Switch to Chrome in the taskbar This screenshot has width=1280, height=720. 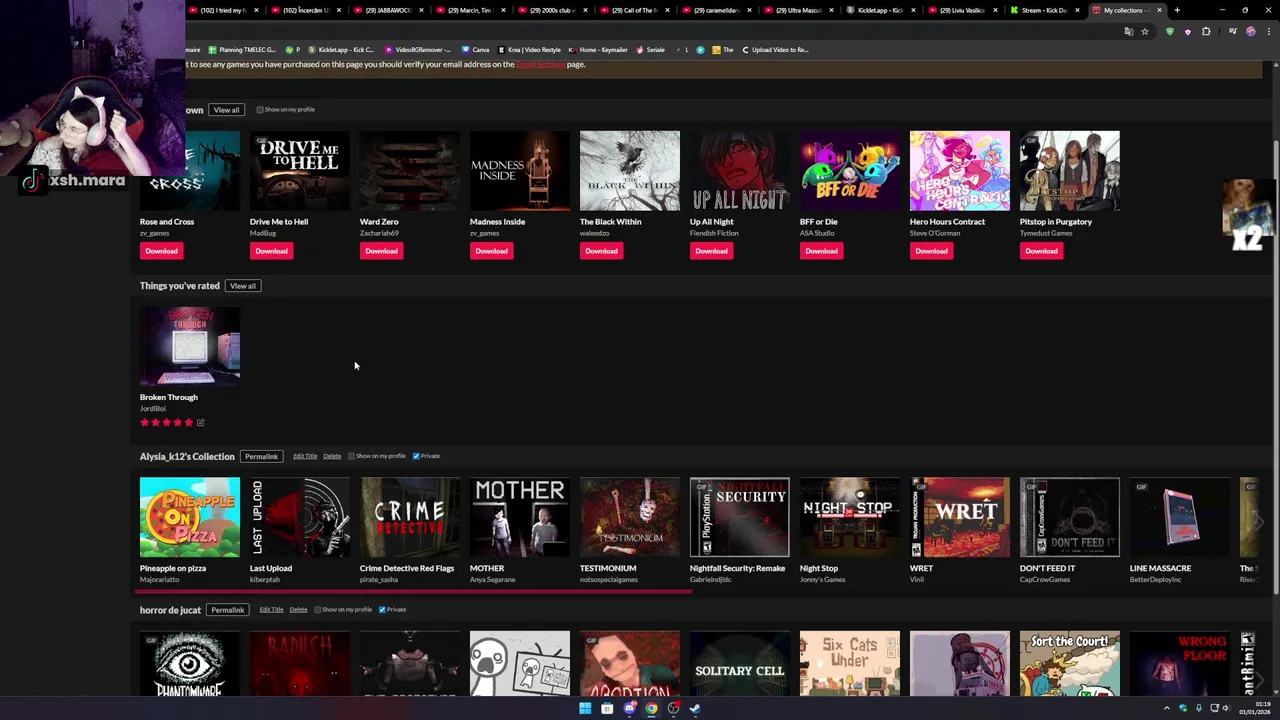tap(651, 709)
